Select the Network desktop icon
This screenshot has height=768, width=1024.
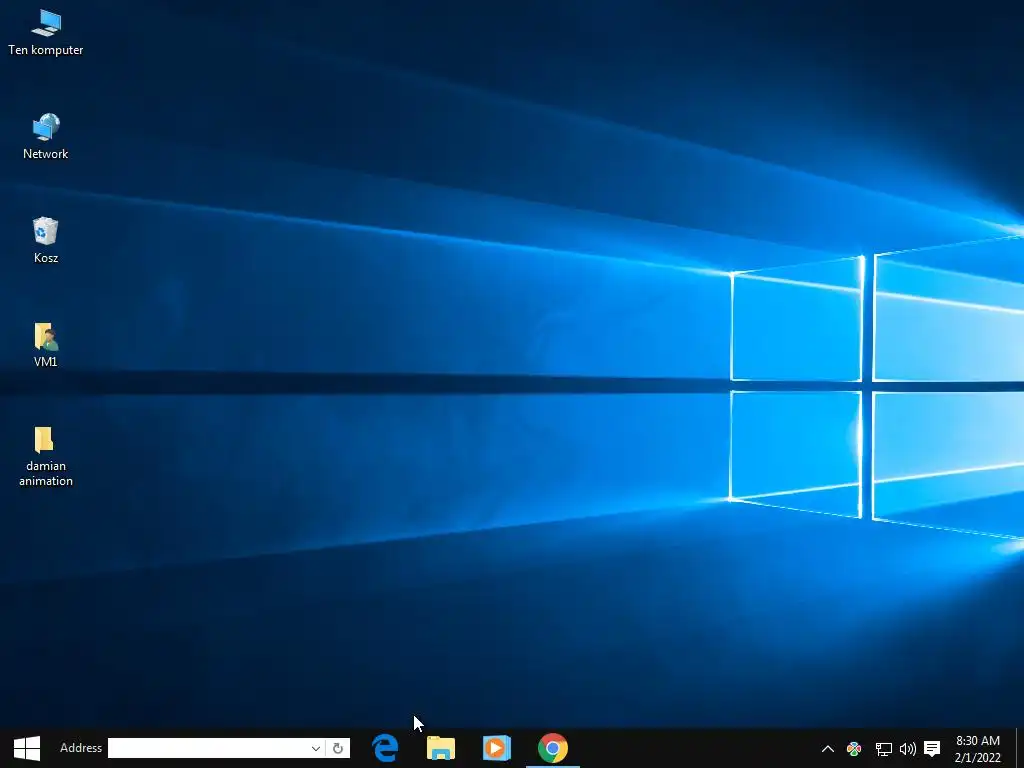(46, 136)
